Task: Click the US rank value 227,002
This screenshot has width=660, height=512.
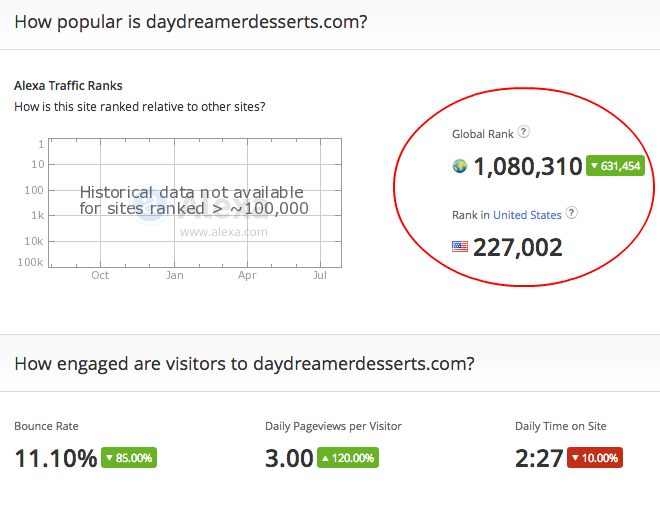Action: click(x=517, y=247)
